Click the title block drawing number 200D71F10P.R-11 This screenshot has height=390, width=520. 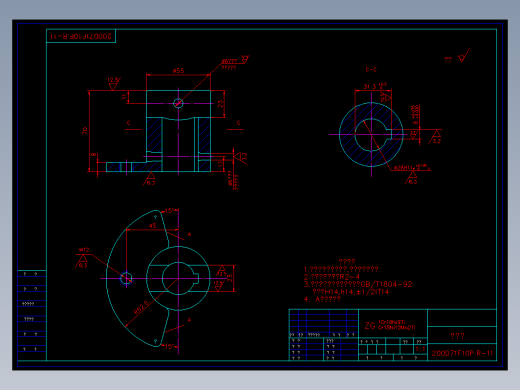(x=462, y=353)
